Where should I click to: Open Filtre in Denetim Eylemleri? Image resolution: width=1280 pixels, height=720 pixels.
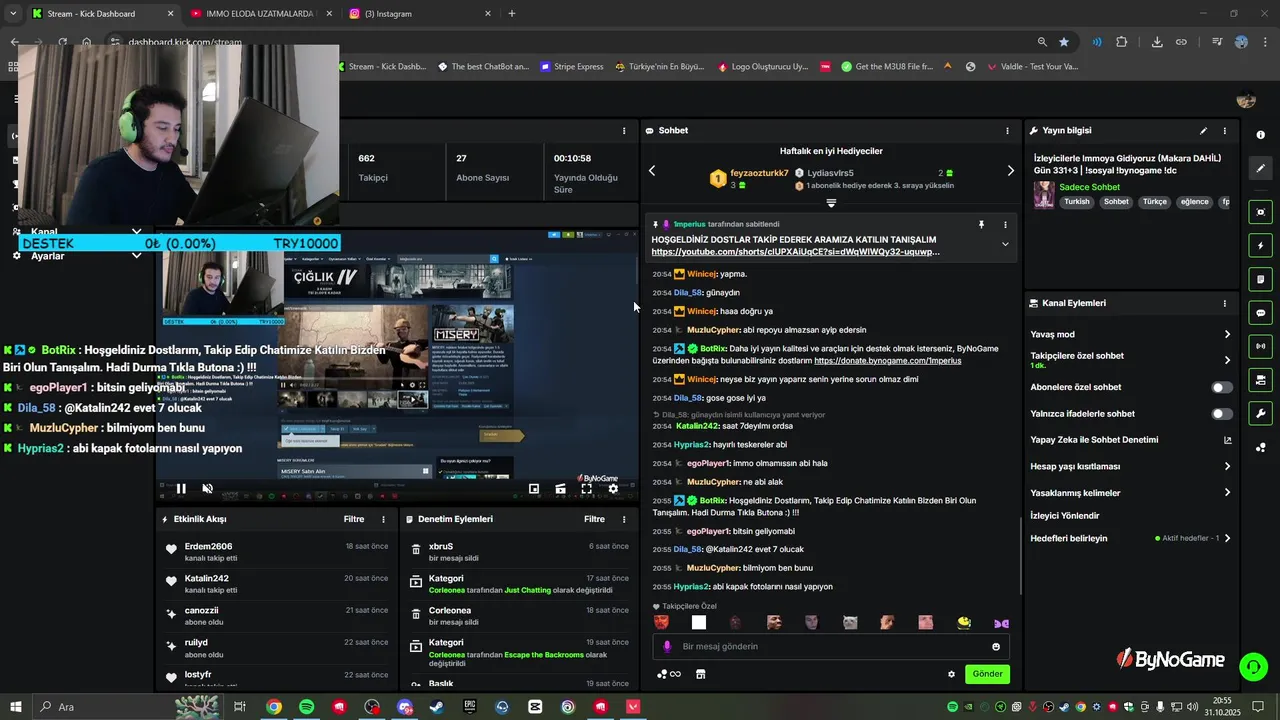click(x=594, y=519)
